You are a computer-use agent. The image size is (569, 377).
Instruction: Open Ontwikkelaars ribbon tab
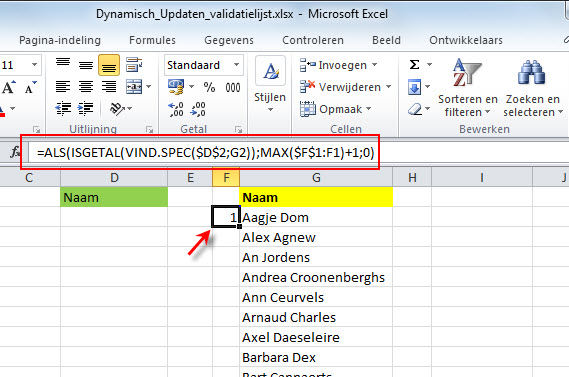point(466,40)
